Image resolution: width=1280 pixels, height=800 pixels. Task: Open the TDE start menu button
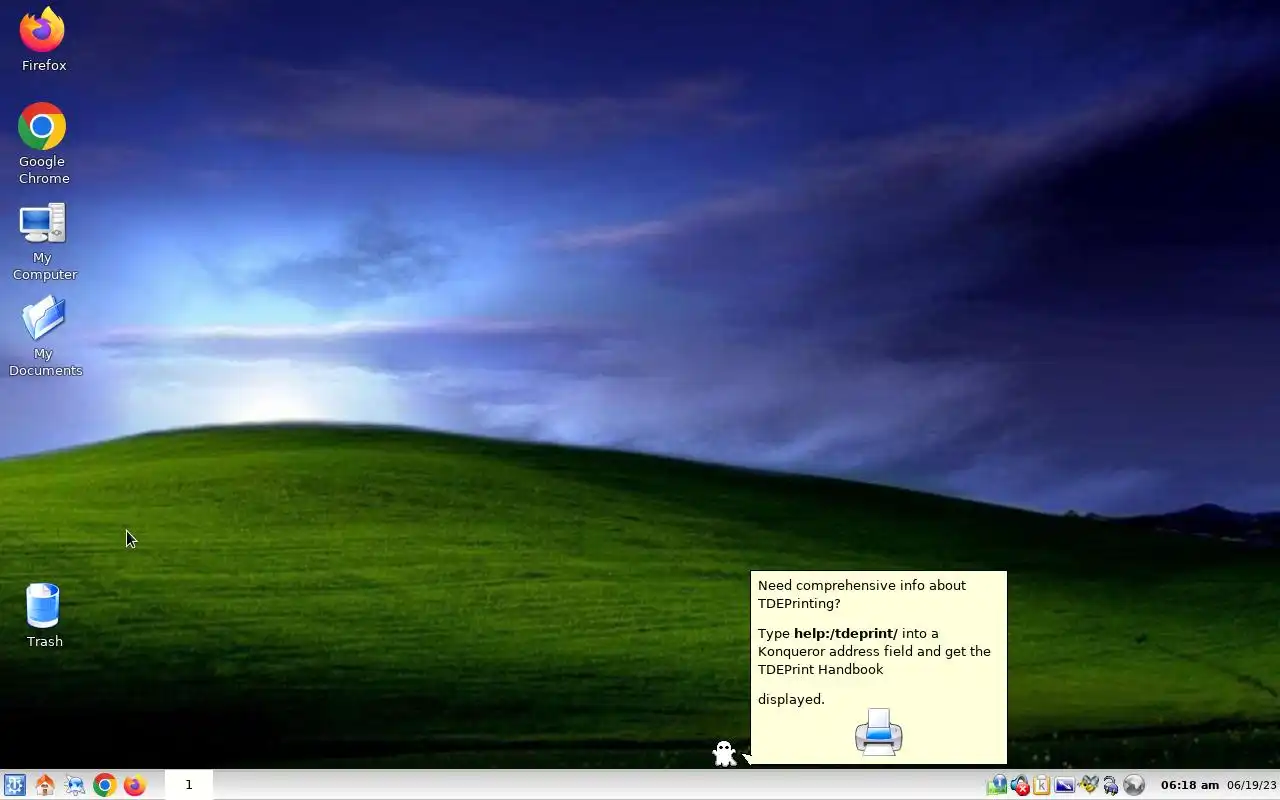pyautogui.click(x=14, y=785)
